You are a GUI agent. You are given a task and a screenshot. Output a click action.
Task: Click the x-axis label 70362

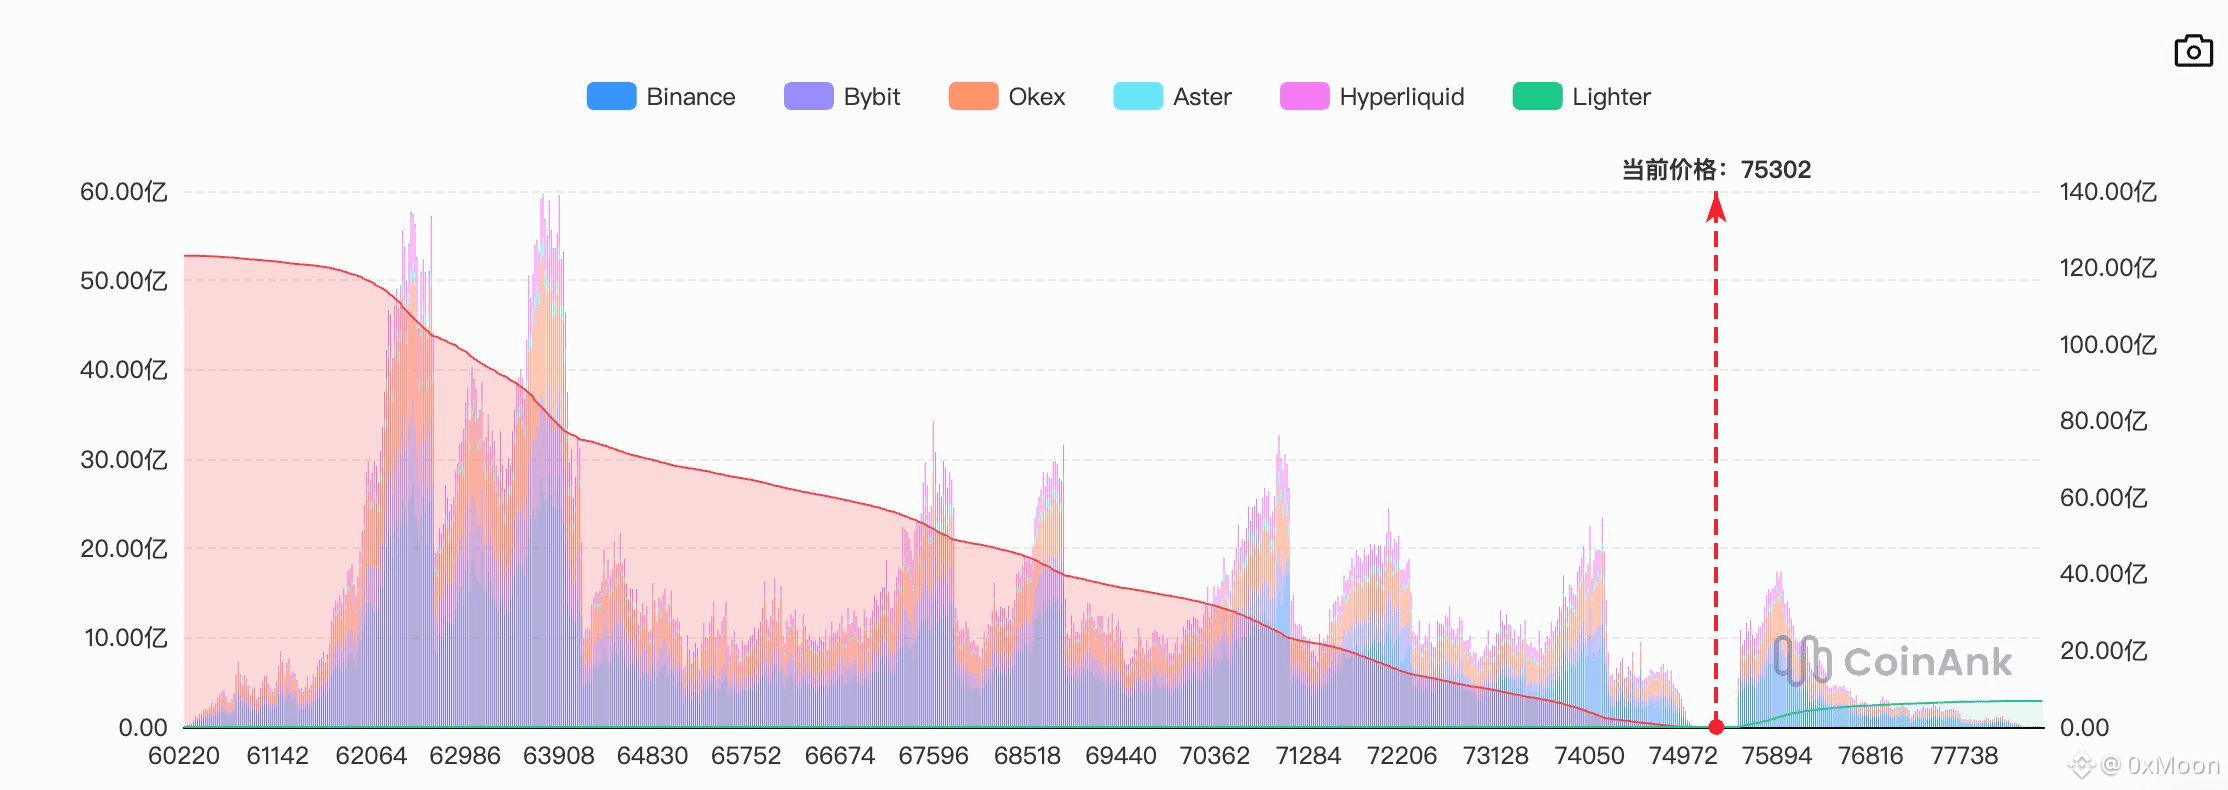(x=1215, y=756)
